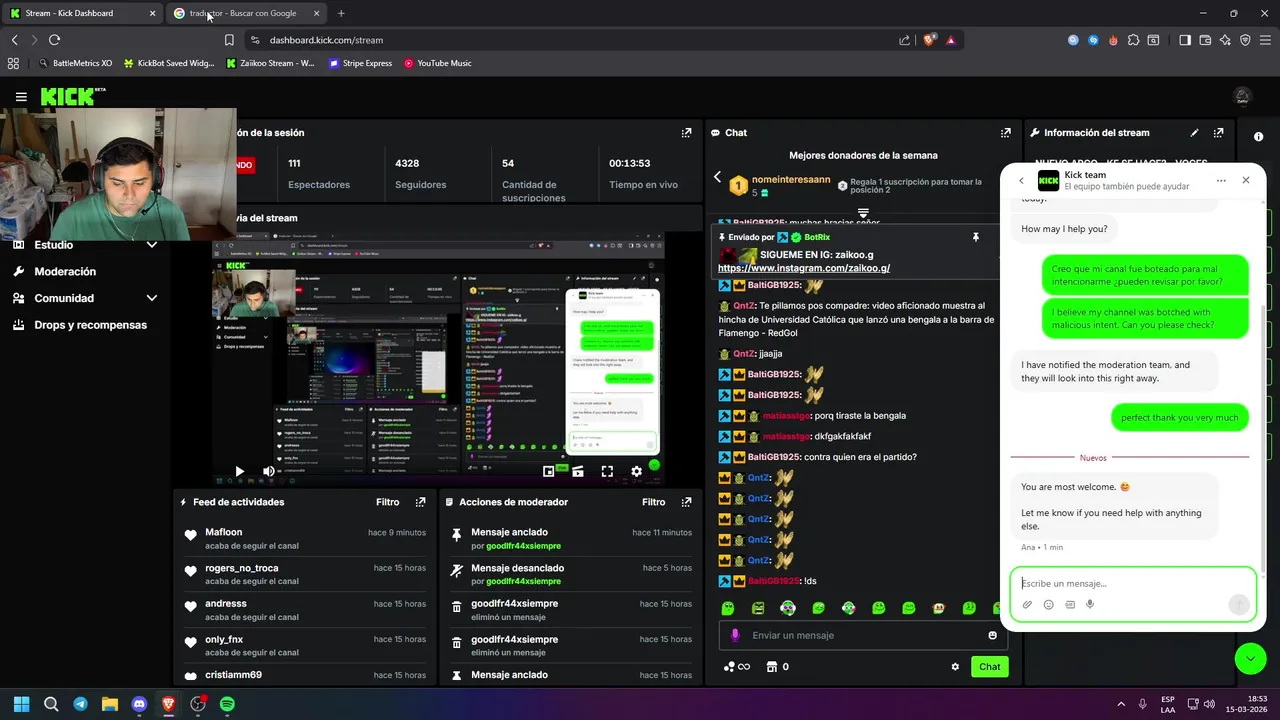Viewport: 1280px width, 720px height.
Task: Open support chat more options
Action: coord(1221,181)
